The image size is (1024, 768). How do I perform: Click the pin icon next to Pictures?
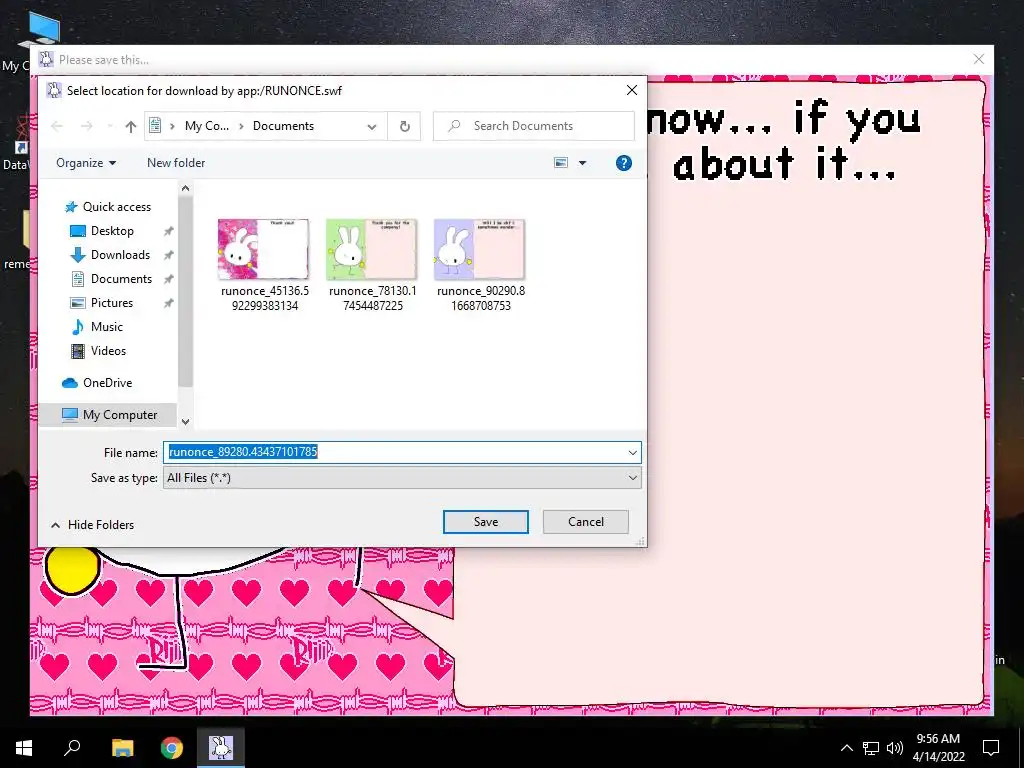point(168,303)
